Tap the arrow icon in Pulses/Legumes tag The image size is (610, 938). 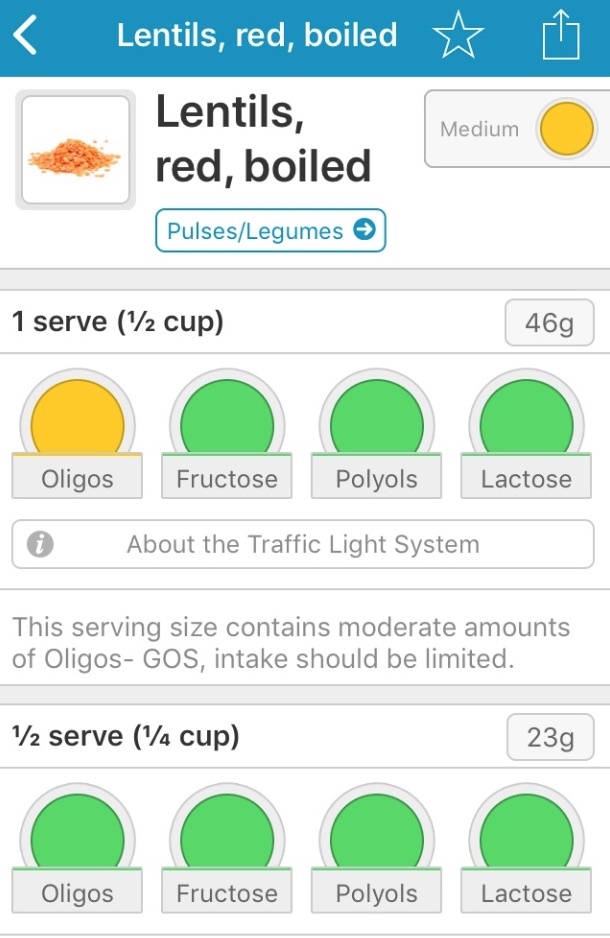coord(364,229)
